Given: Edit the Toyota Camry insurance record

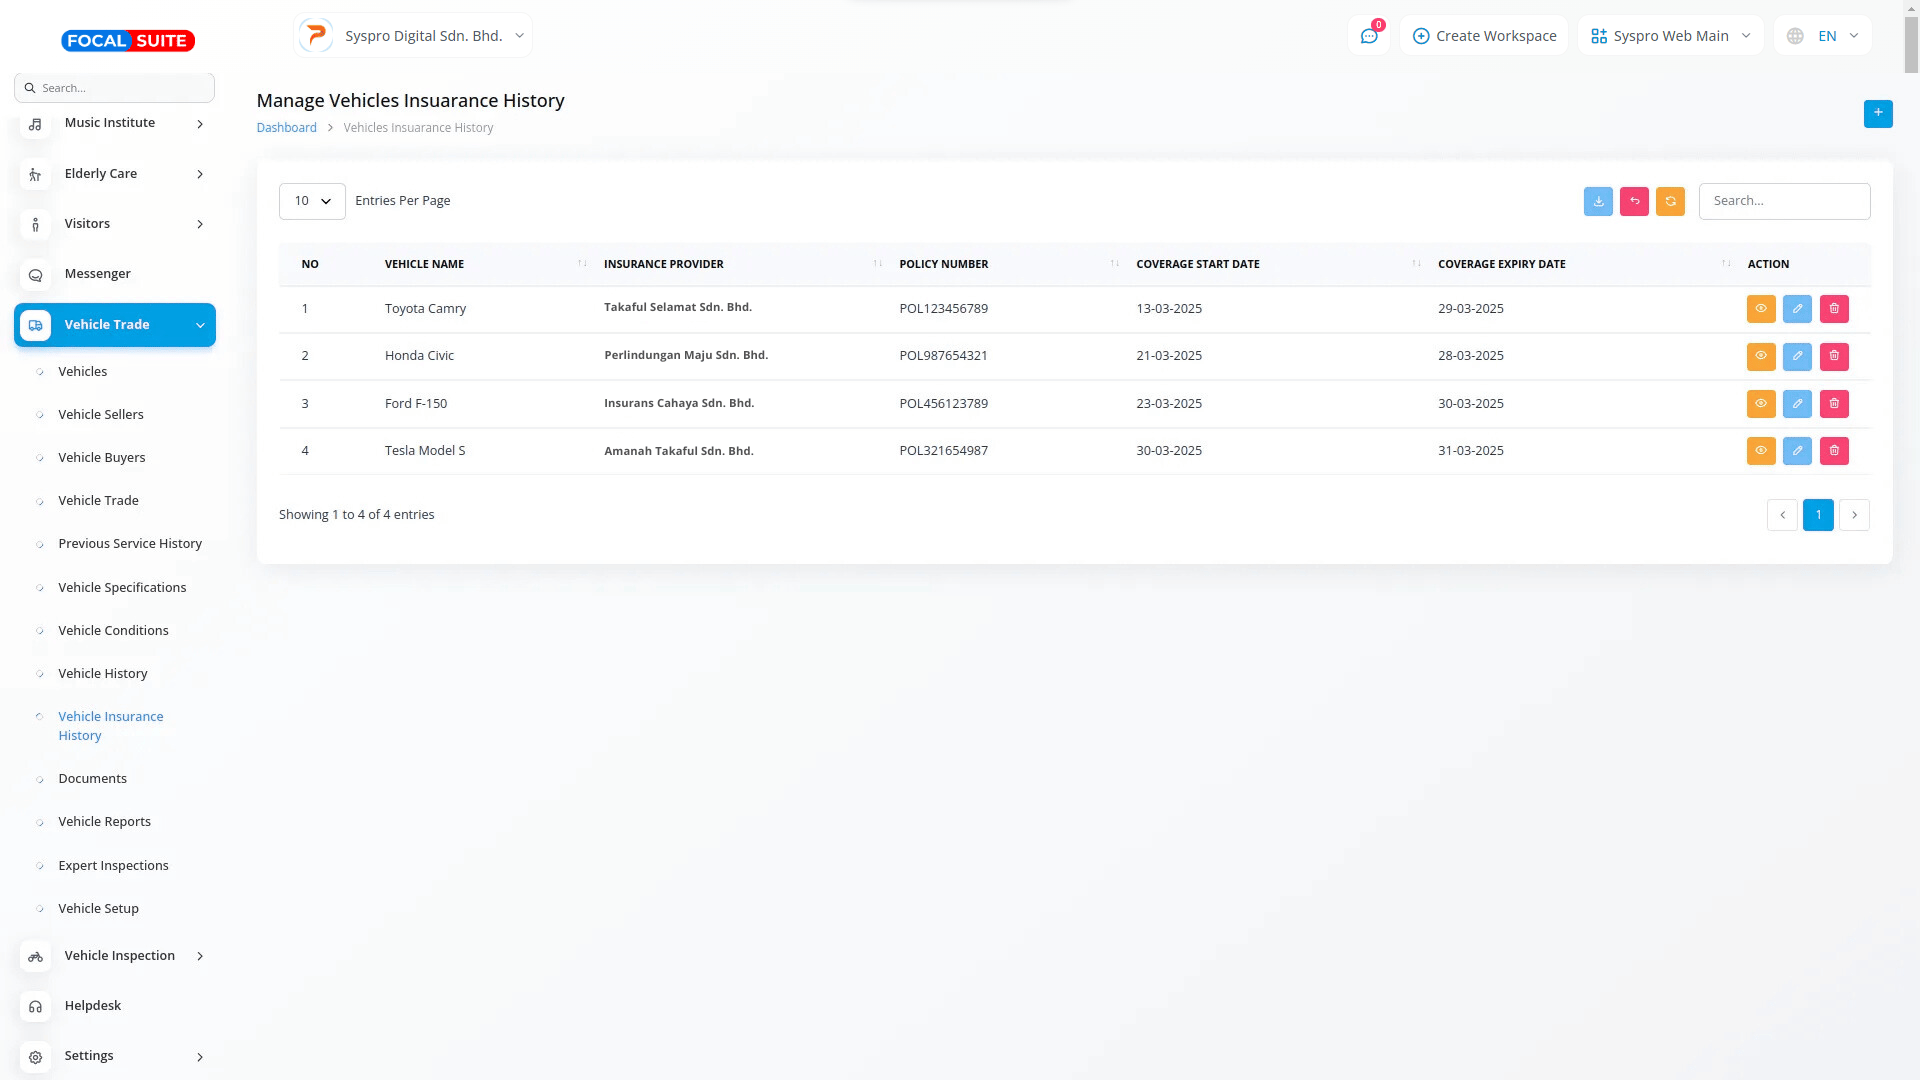Looking at the screenshot, I should click(1797, 309).
